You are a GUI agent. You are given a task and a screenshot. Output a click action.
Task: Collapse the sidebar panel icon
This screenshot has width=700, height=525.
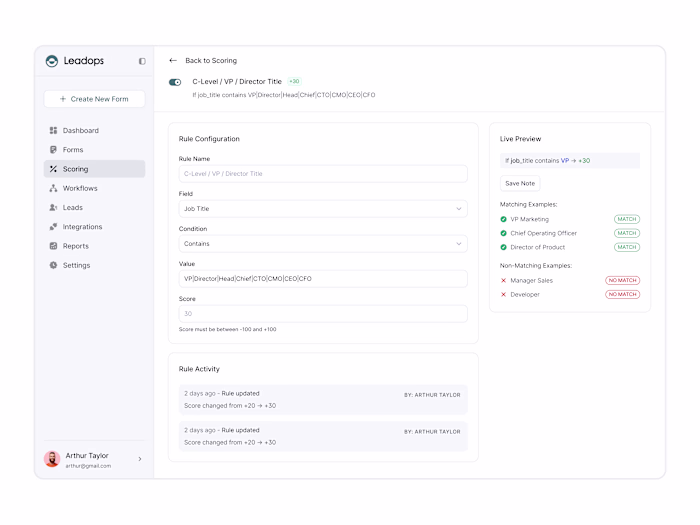pos(142,61)
